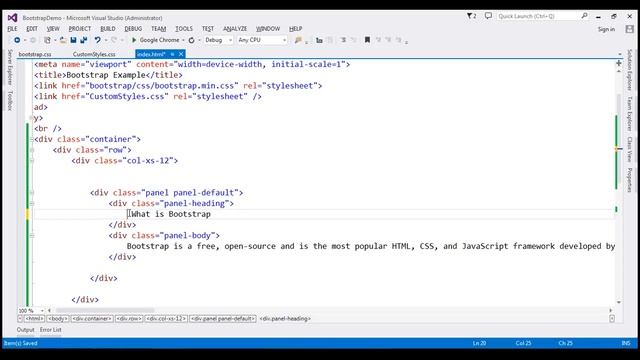The width and height of the screenshot is (640, 360).
Task: Open the EDIT menu
Action: (32, 29)
